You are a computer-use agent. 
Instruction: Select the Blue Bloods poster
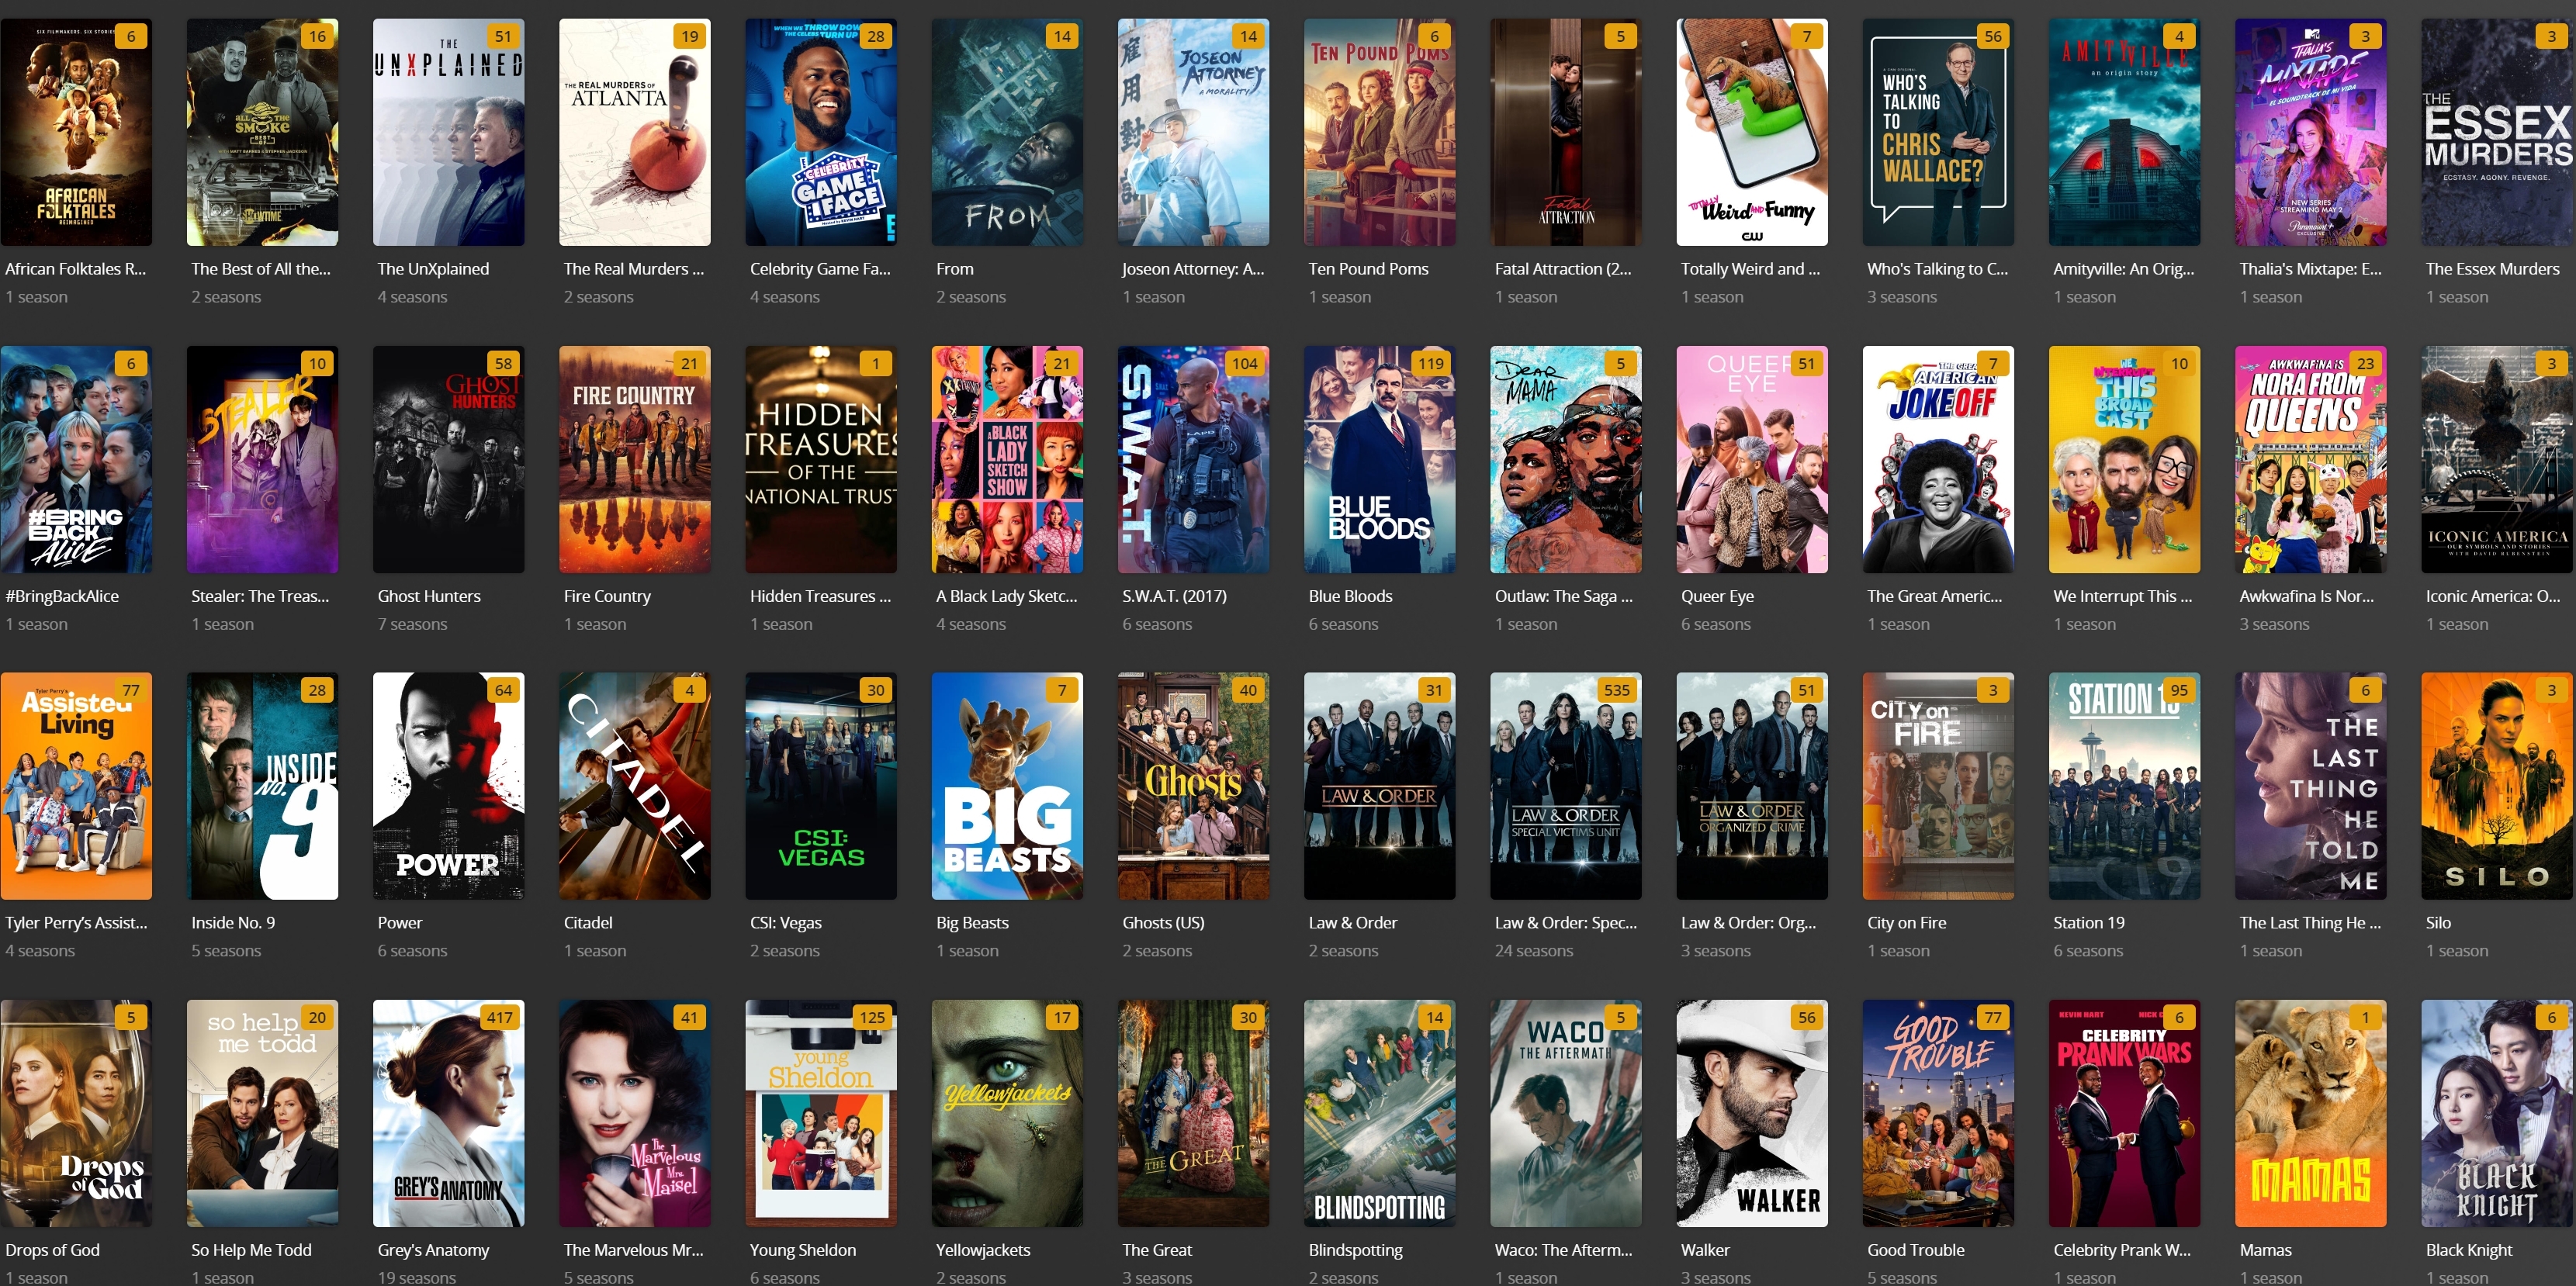pyautogui.click(x=1379, y=459)
